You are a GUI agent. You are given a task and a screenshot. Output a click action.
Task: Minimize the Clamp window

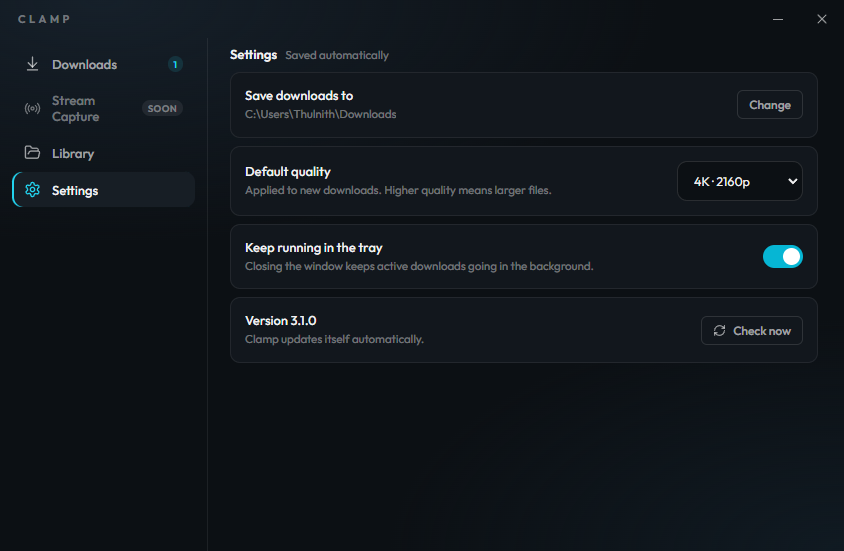pyautogui.click(x=778, y=19)
